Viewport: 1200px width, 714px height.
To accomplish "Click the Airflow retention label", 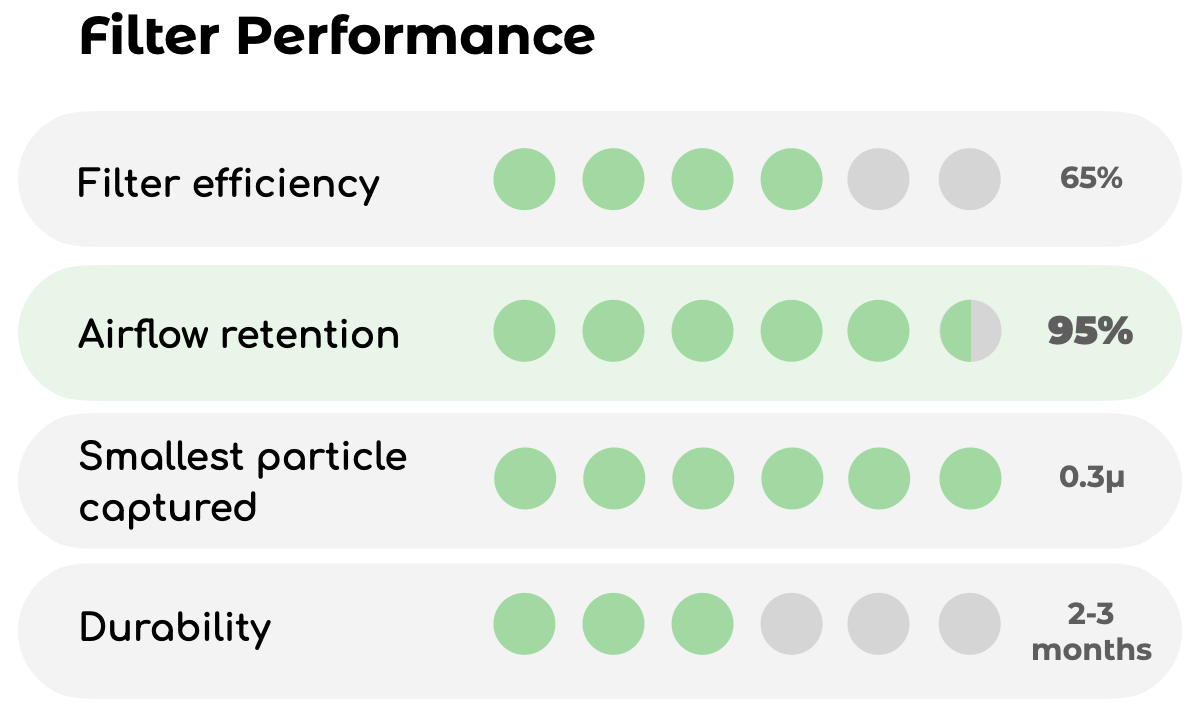I will pos(239,334).
